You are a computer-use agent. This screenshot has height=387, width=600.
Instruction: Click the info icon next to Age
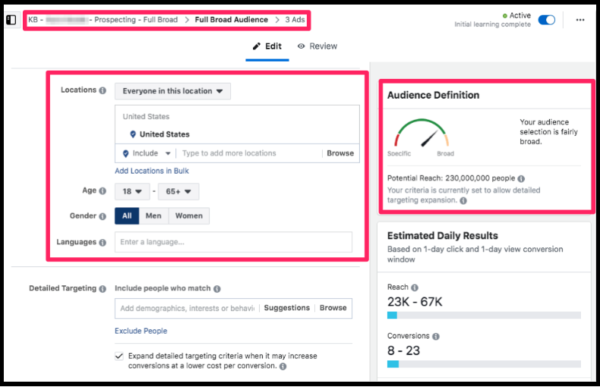pos(103,191)
